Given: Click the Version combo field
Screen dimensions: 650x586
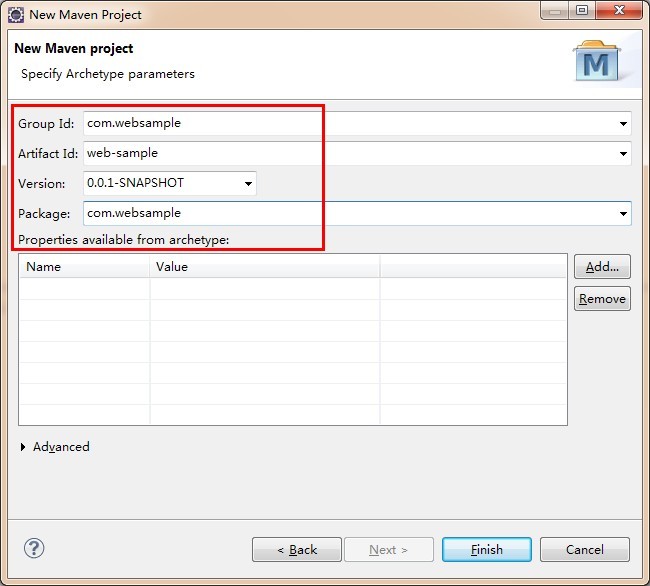Looking at the screenshot, I should pos(170,183).
